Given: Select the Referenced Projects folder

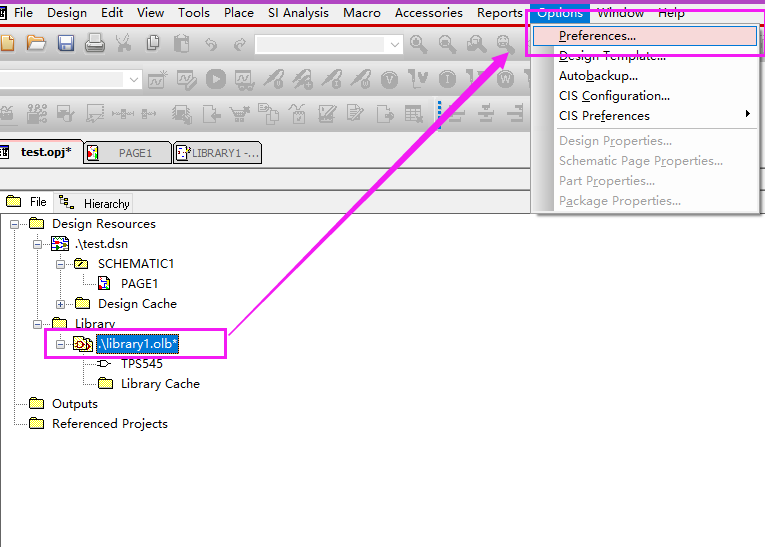Looking at the screenshot, I should [110, 424].
